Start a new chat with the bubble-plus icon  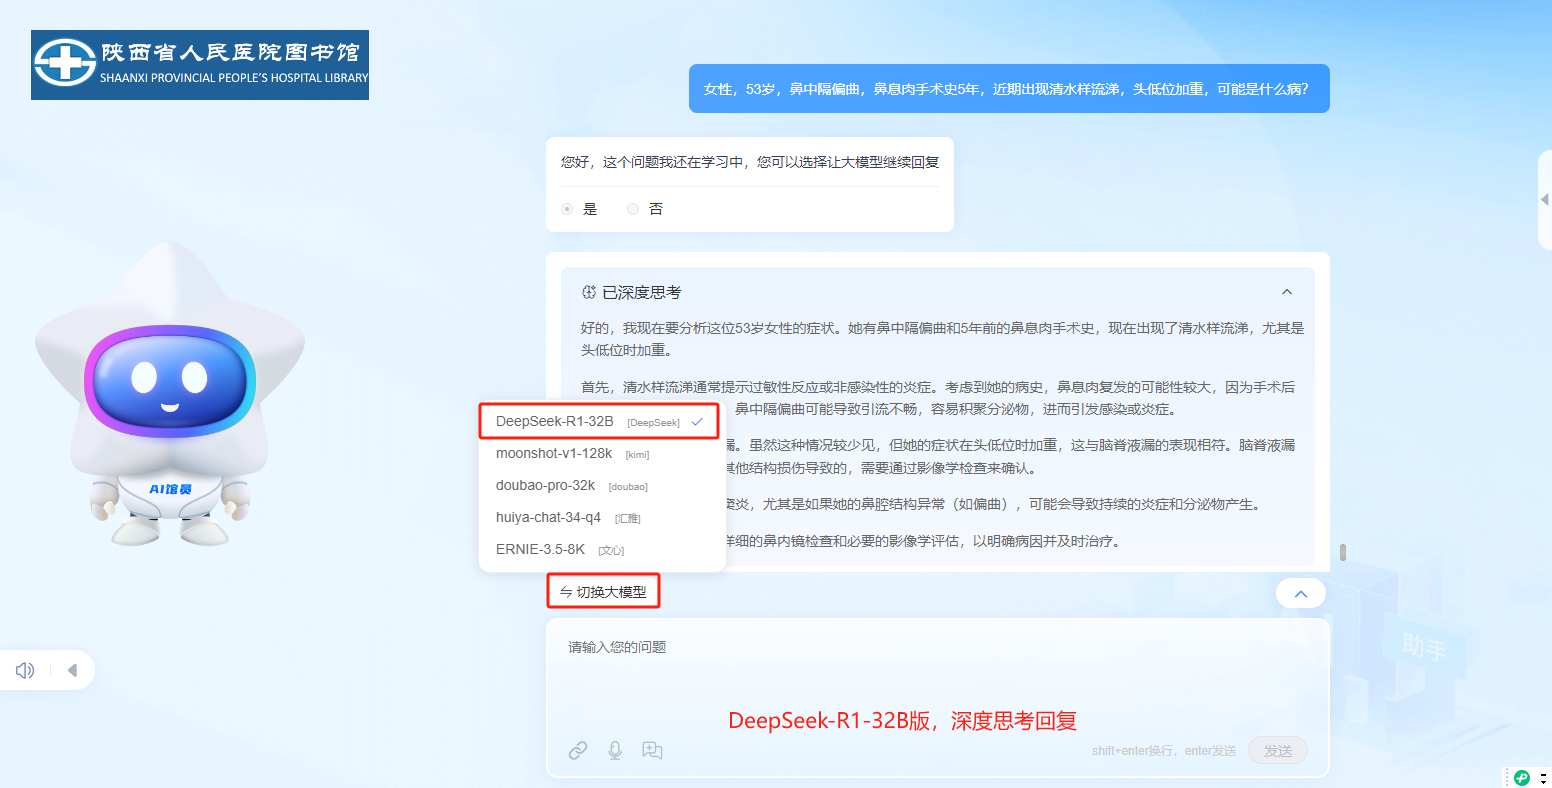tap(653, 750)
